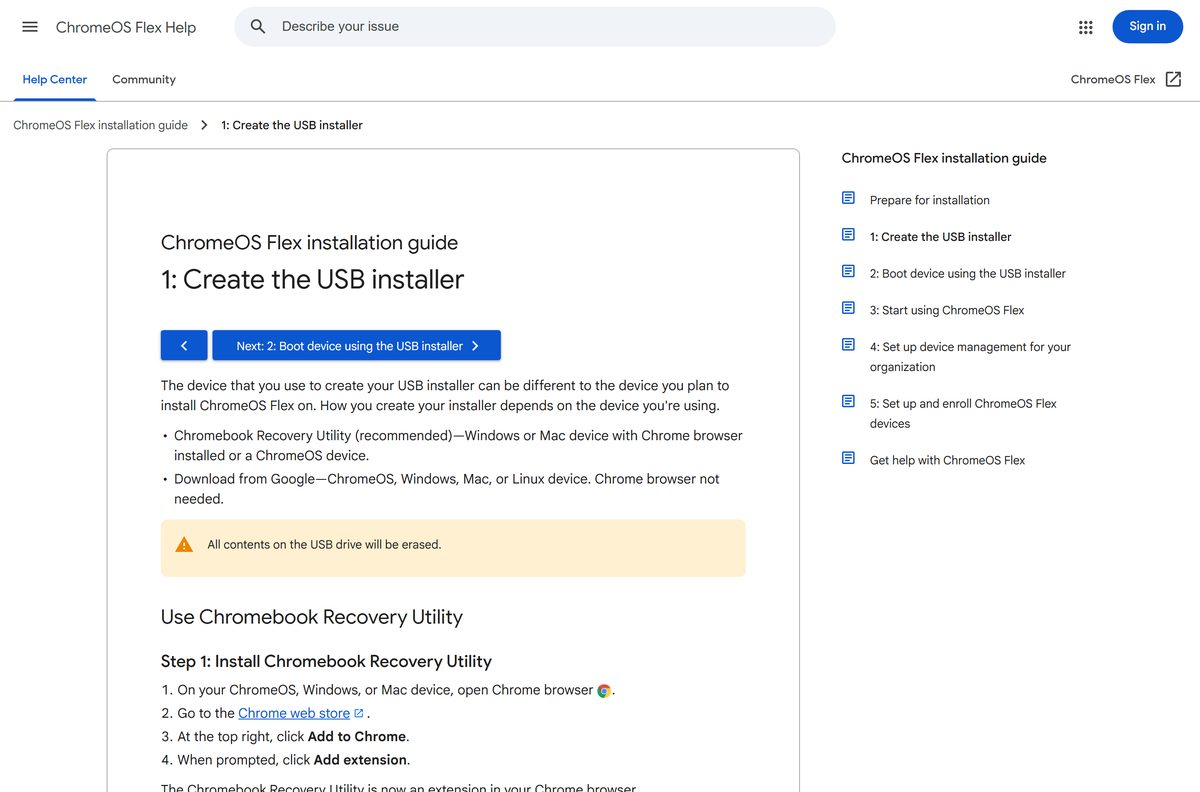The image size is (1200, 792).
Task: Click document icon beside Set up device management
Action: pos(848,345)
